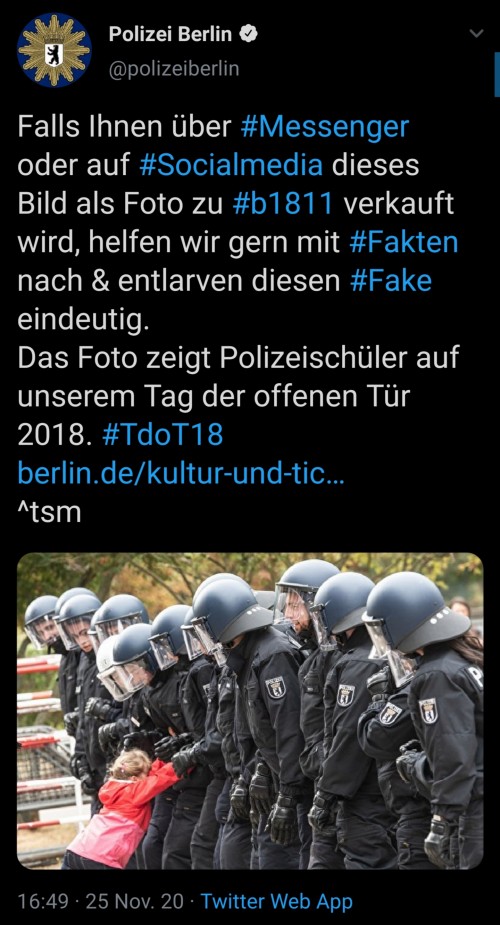Open the Polizei Berlin profile avatar
The height and width of the screenshot is (925, 500).
click(54, 50)
